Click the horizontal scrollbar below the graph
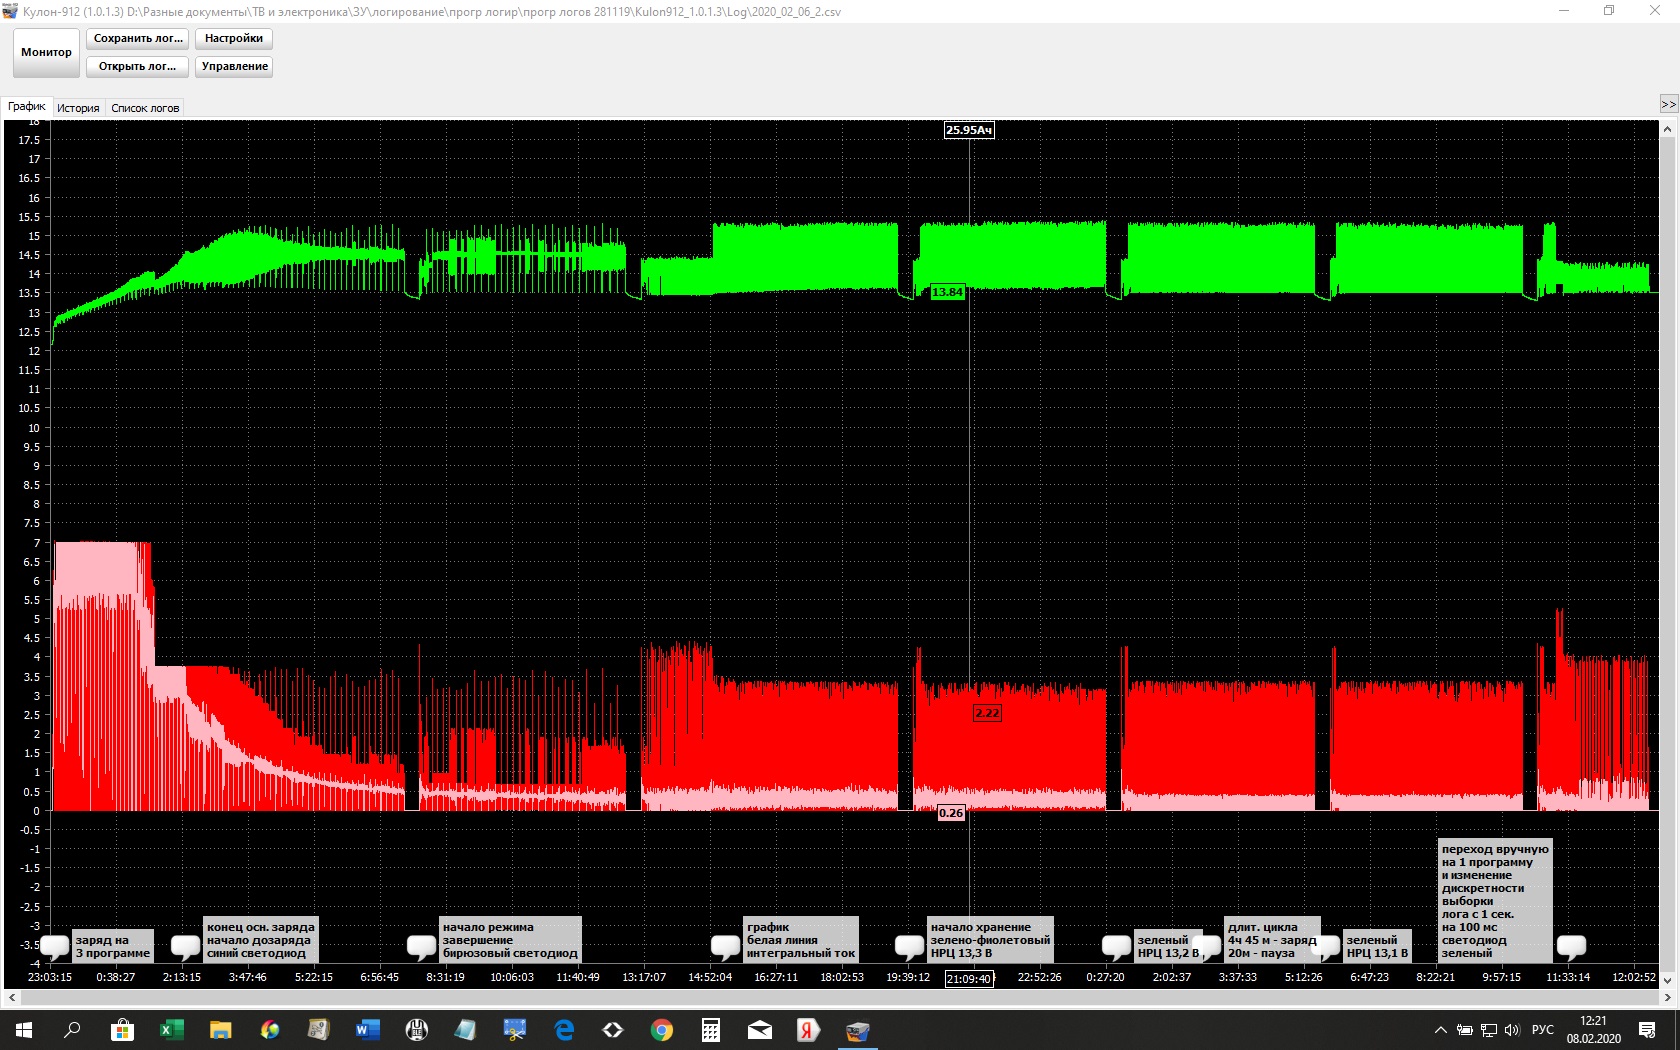Image resolution: width=1680 pixels, height=1050 pixels. point(840,997)
